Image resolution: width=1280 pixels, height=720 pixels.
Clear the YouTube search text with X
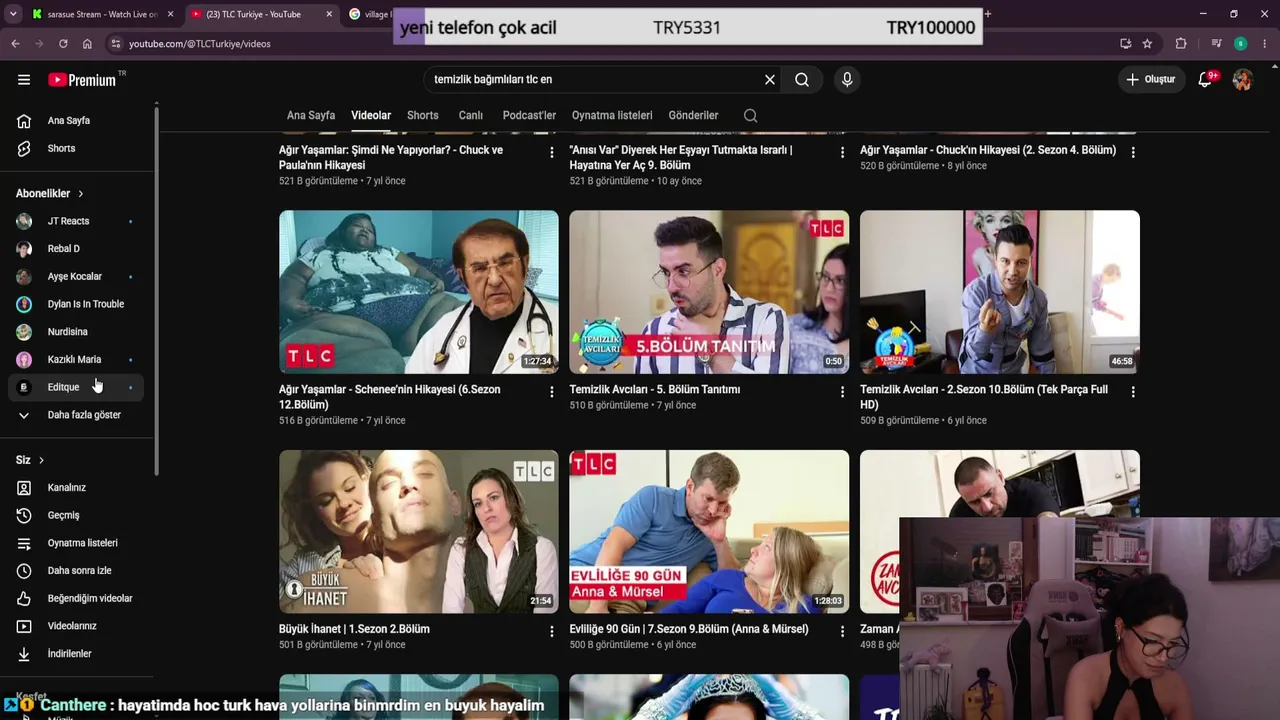point(770,80)
